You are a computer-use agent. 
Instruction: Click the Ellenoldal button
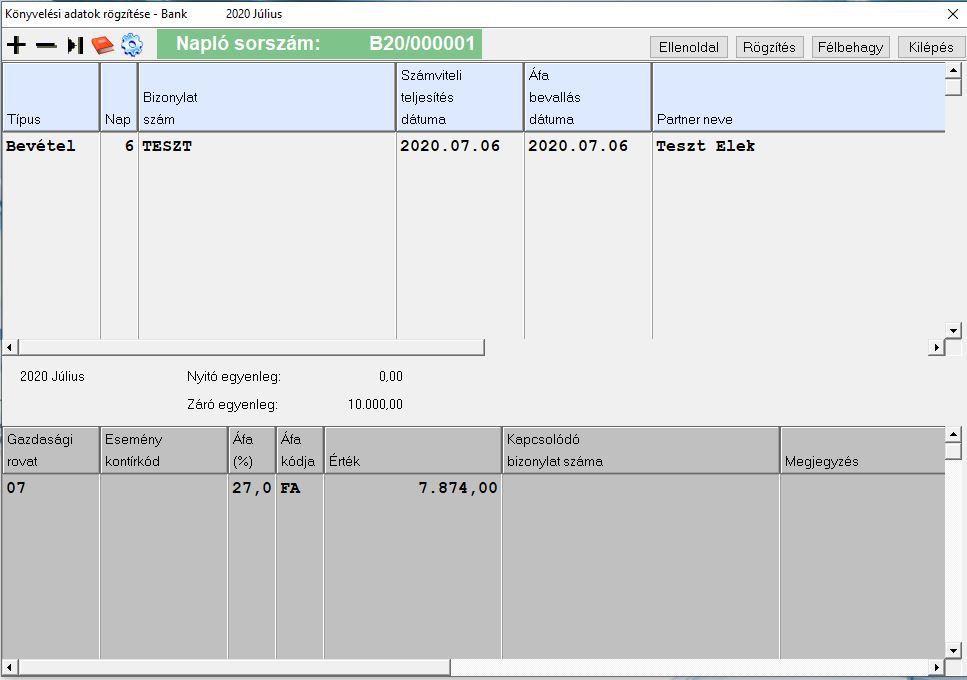coord(689,47)
